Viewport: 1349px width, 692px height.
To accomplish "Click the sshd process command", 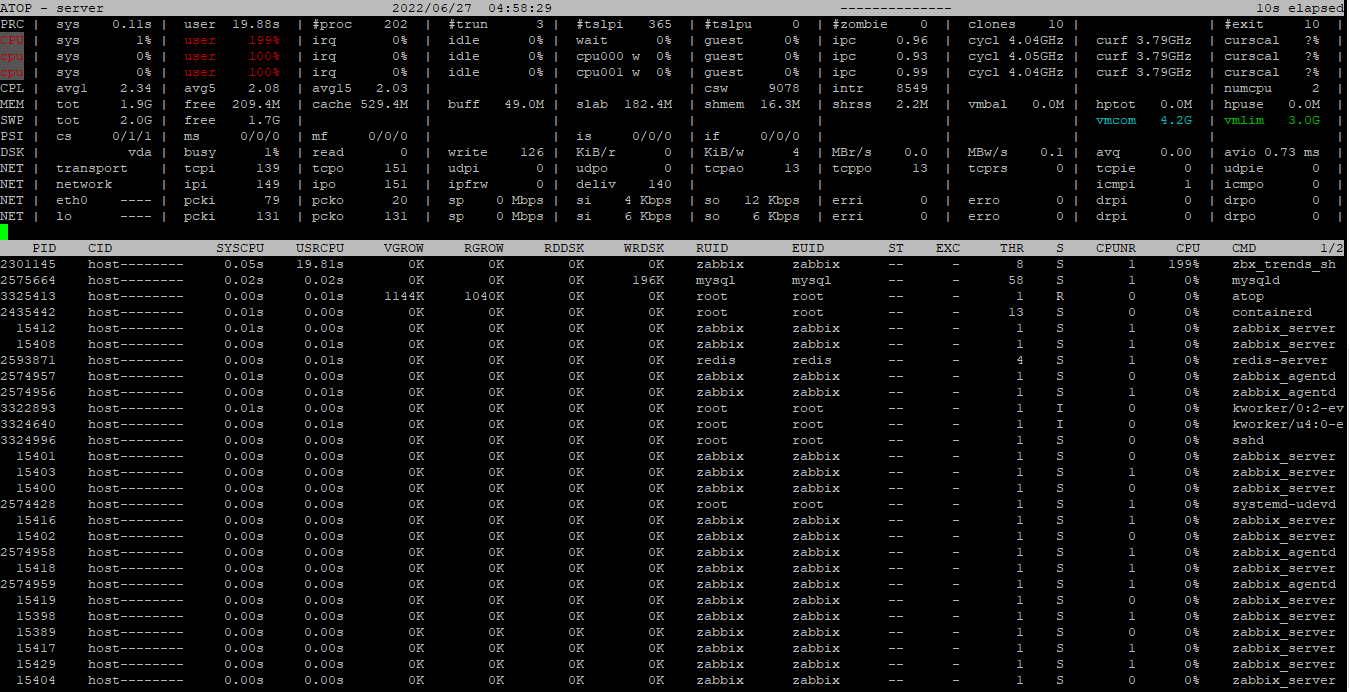I will click(x=1248, y=440).
